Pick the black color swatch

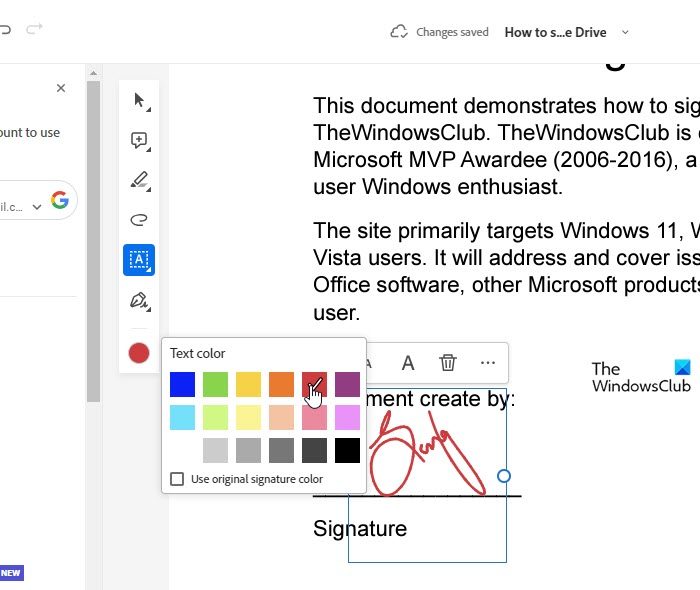click(347, 450)
